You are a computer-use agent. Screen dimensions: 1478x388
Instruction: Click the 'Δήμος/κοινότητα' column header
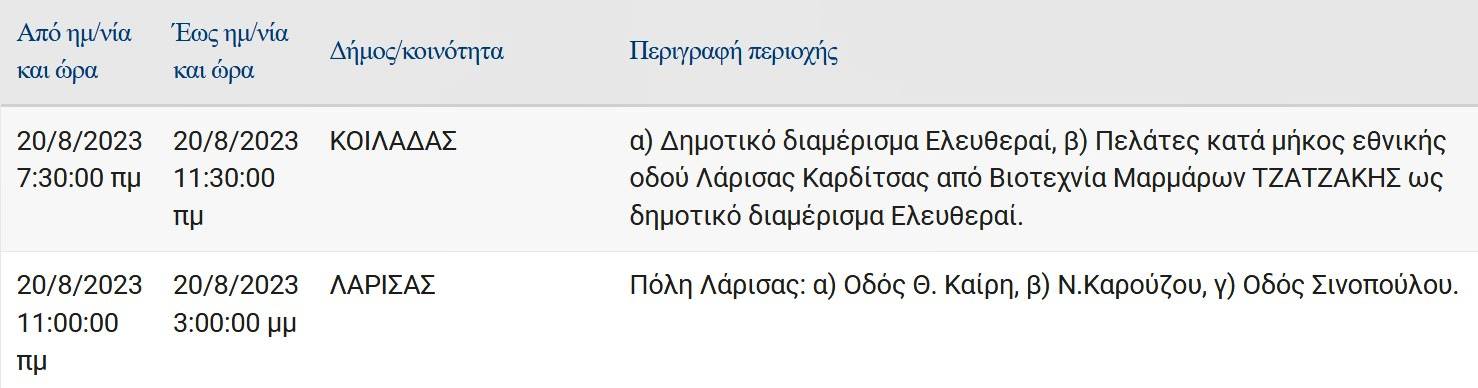417,52
